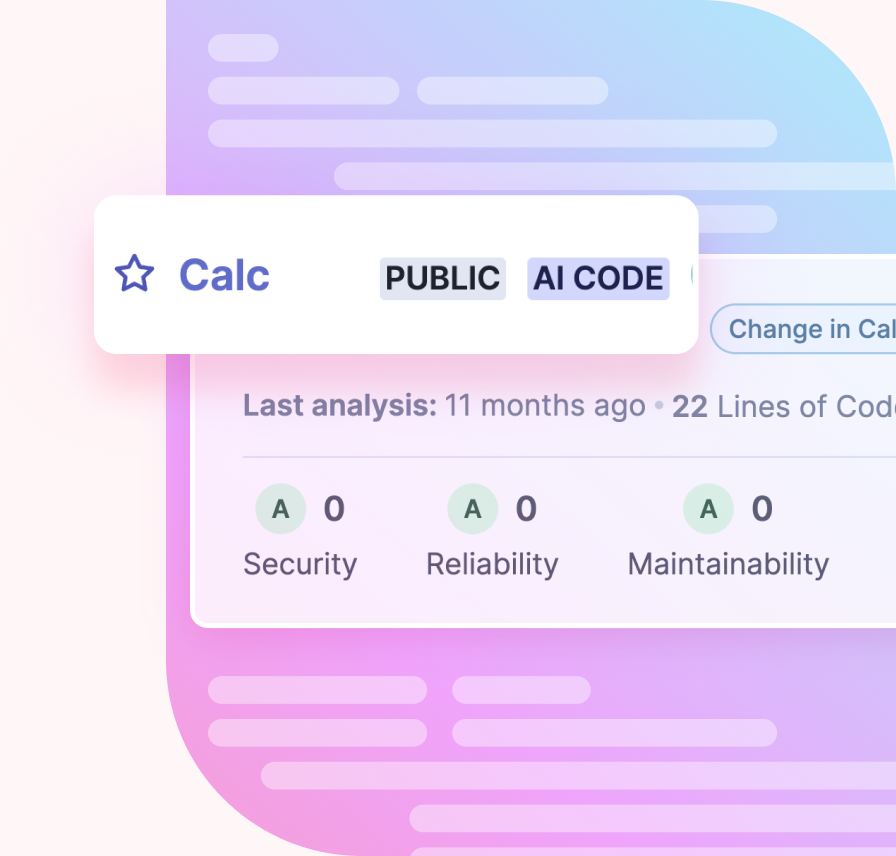The width and height of the screenshot is (896, 856).
Task: Click the Maintainability label
Action: click(728, 565)
